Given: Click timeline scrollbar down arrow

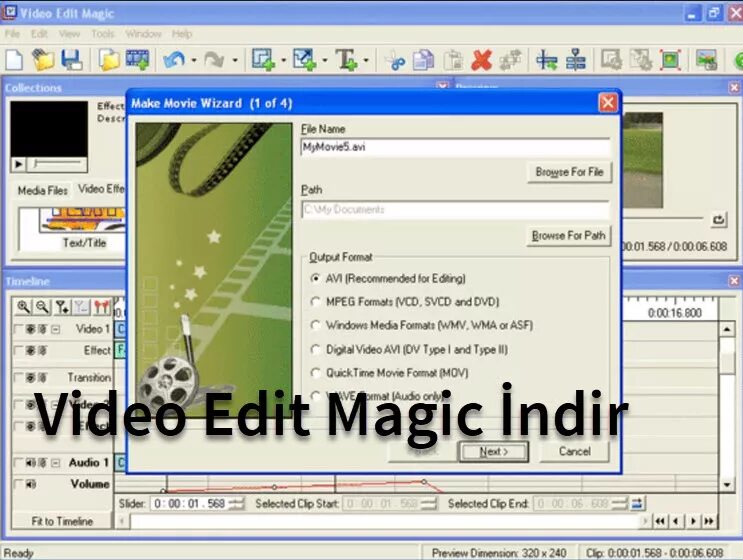Looking at the screenshot, I should 727,485.
